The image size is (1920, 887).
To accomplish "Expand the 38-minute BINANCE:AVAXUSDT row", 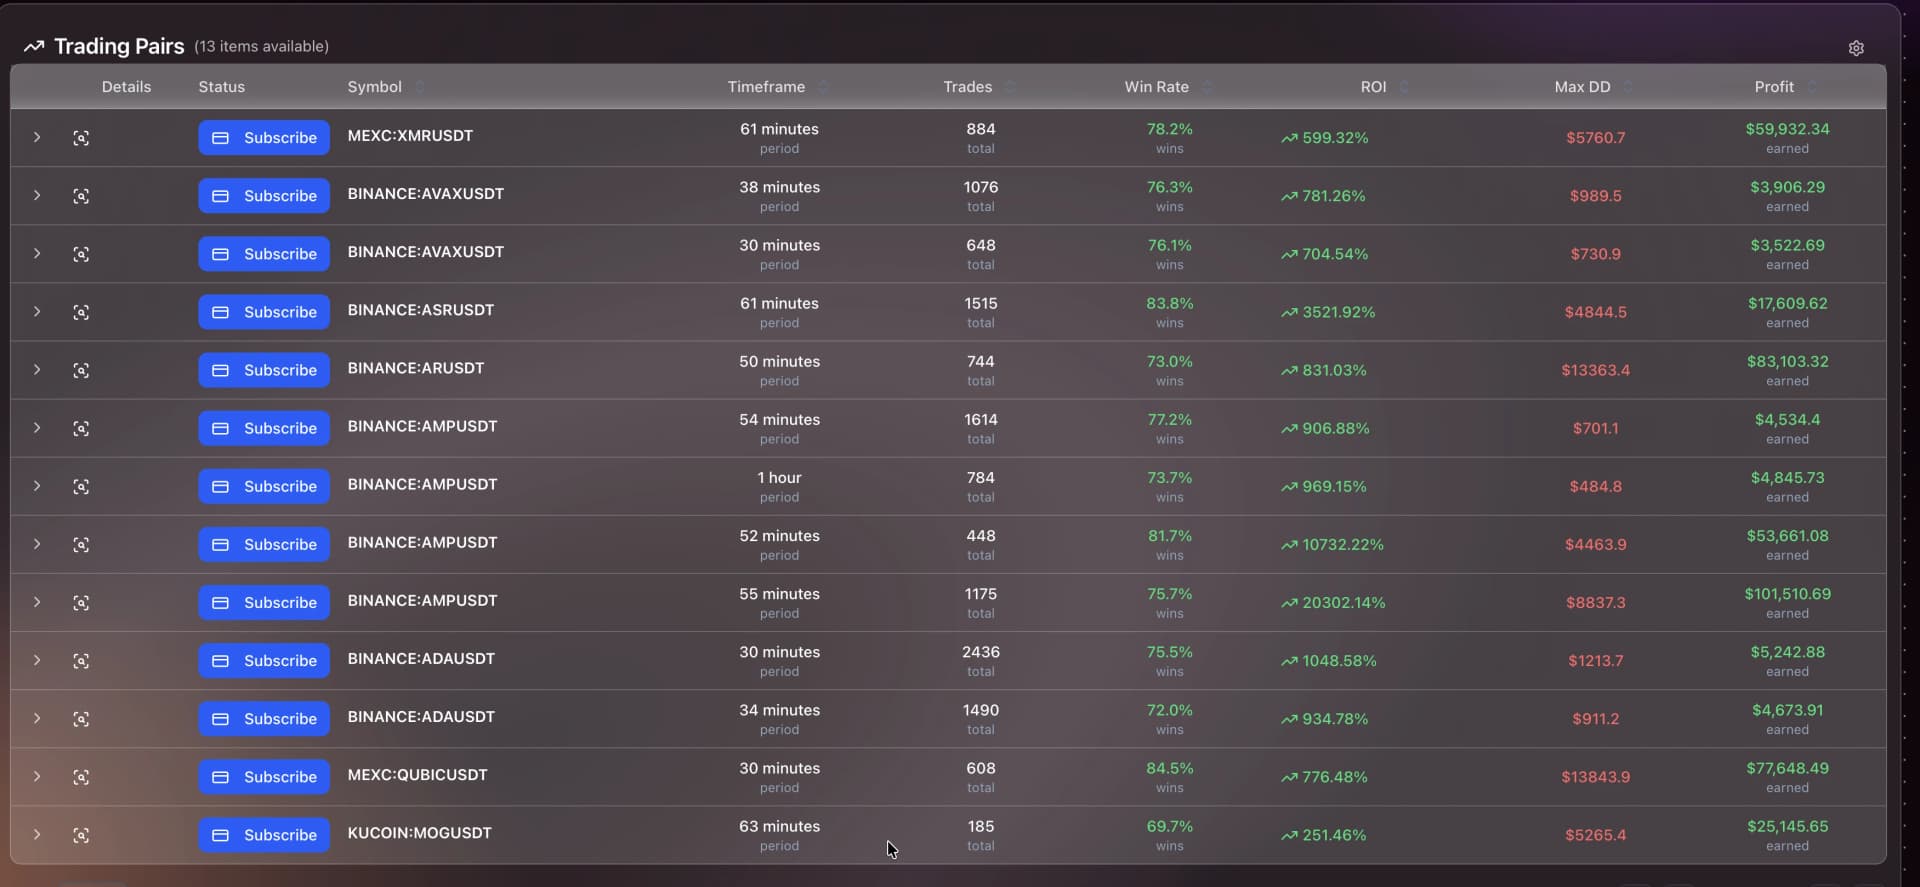I will pos(38,196).
